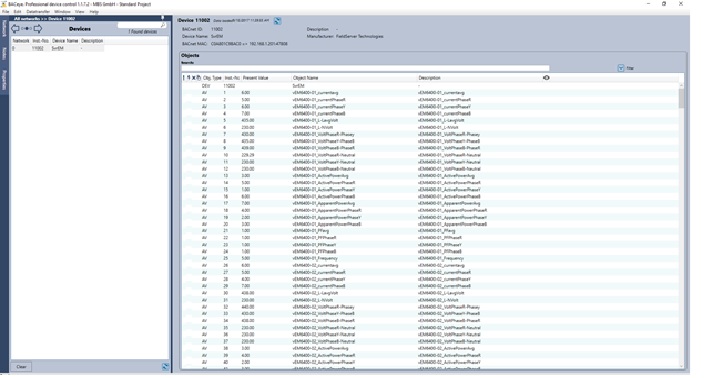Open column settings icon at the right of table header
The height and width of the screenshot is (378, 718).
pos(546,78)
